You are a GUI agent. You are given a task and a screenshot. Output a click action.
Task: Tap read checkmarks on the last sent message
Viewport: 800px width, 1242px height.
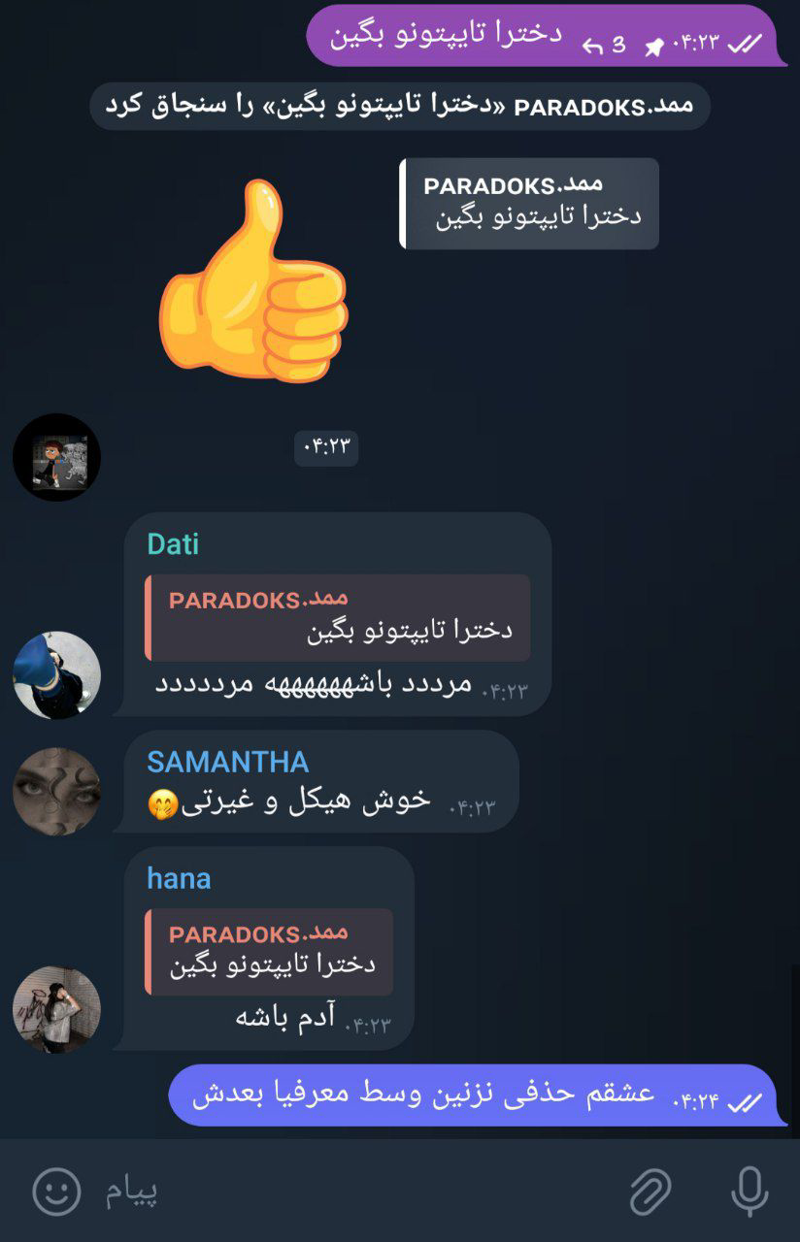(x=745, y=1102)
